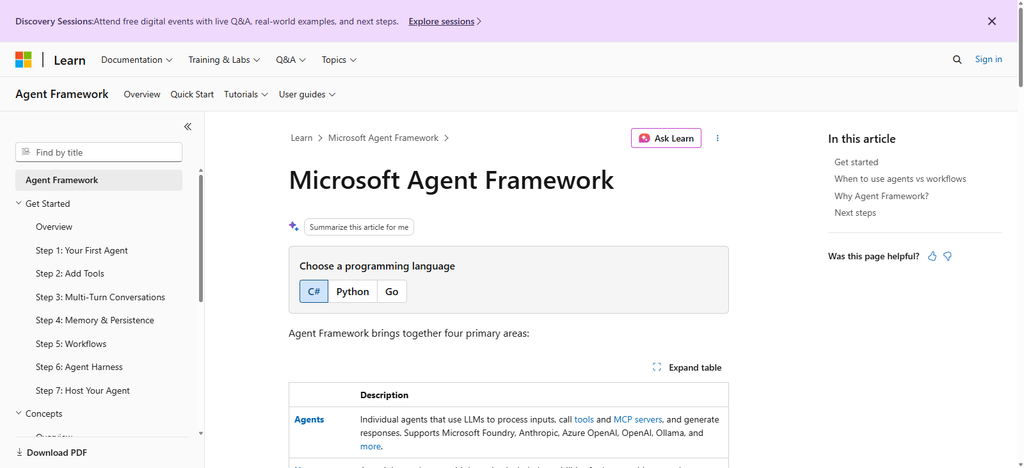Select C# programming language
This screenshot has width=1024, height=468.
pos(313,292)
